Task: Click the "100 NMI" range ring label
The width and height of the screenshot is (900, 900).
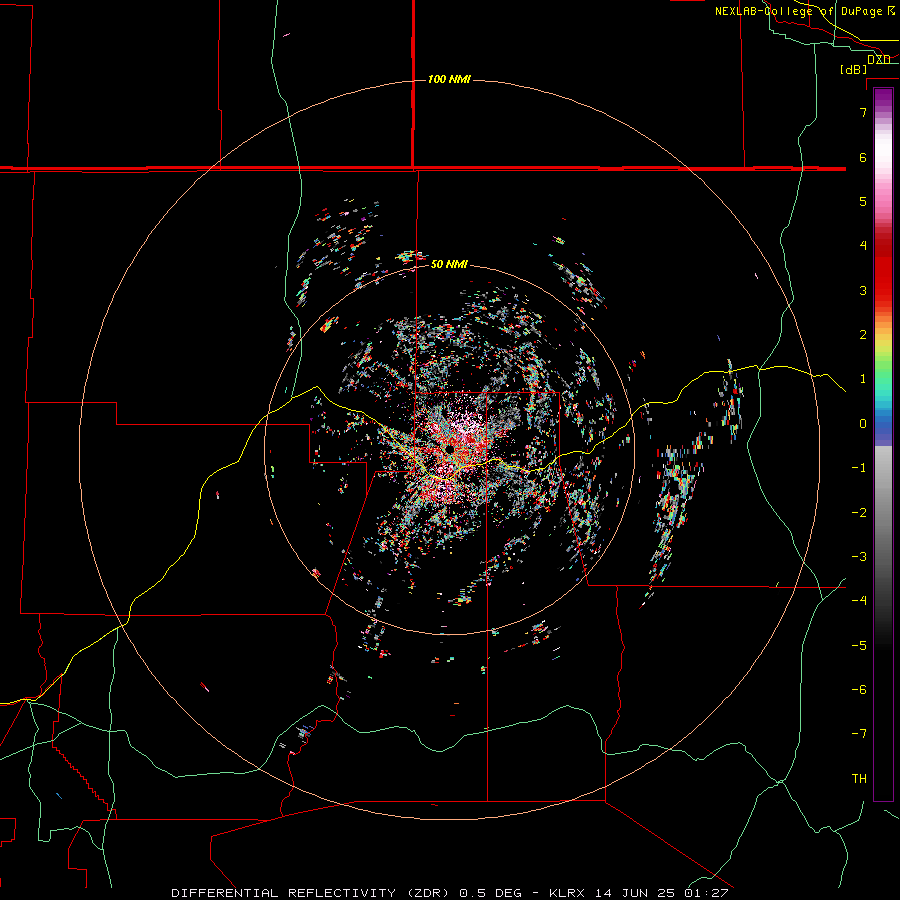Action: tap(449, 79)
